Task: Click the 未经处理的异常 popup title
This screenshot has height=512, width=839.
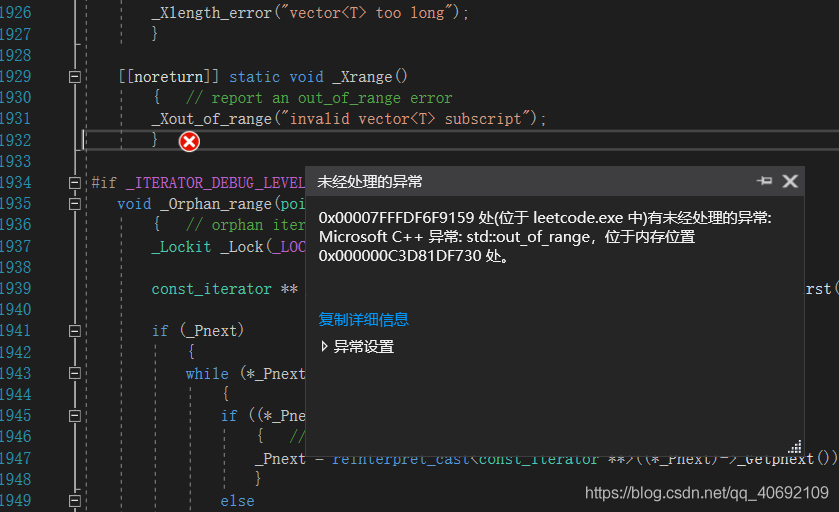Action: point(370,182)
